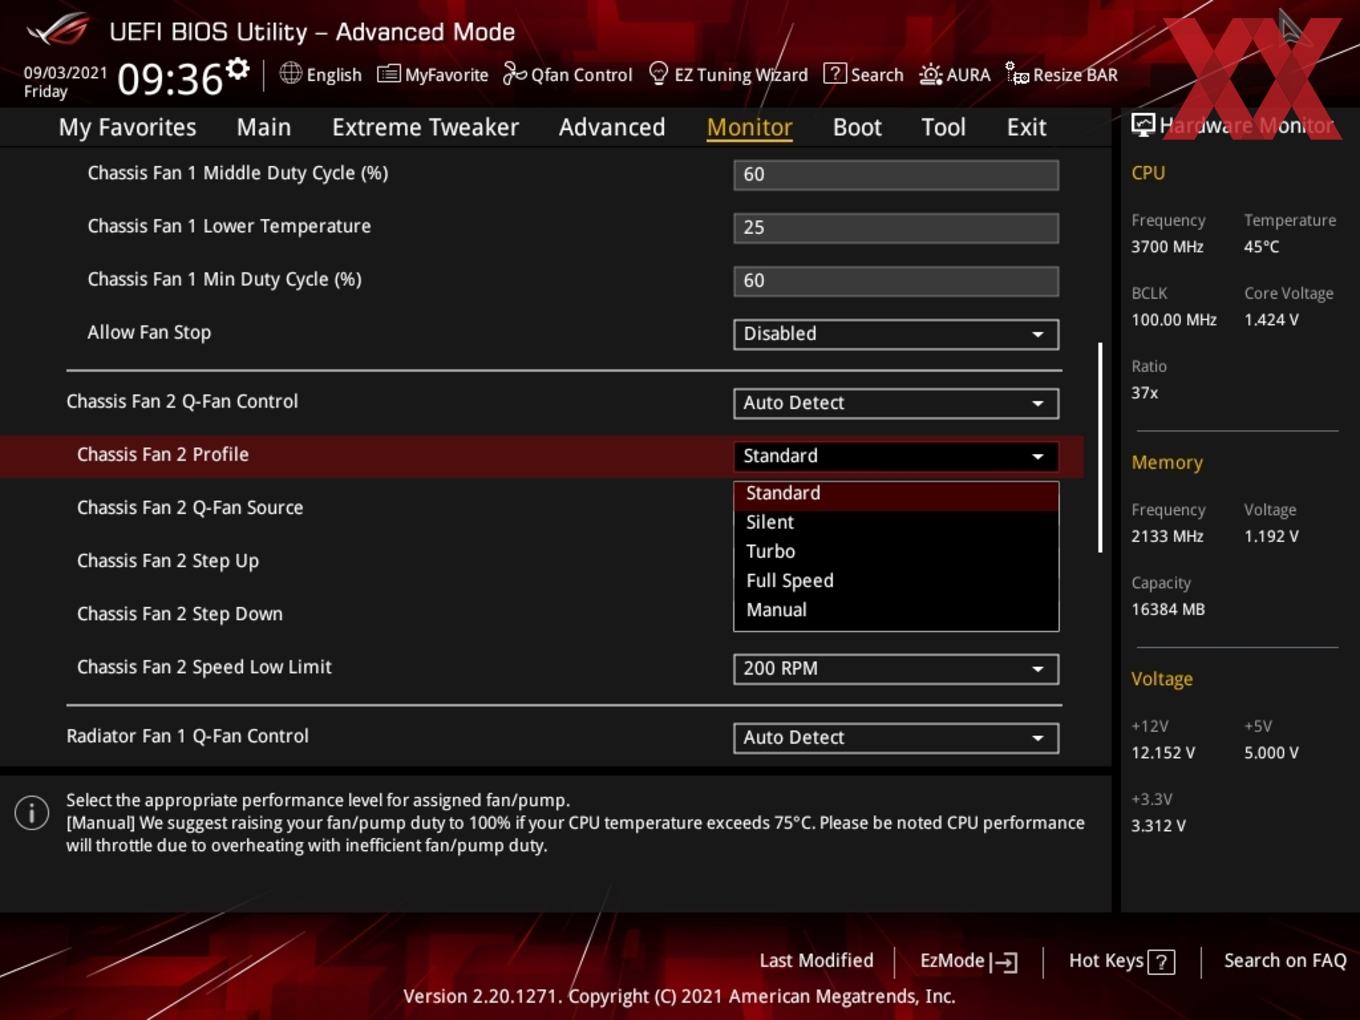Click Chassis Fan 1 Middle Duty Cycle field
The width and height of the screenshot is (1360, 1020).
pos(896,175)
